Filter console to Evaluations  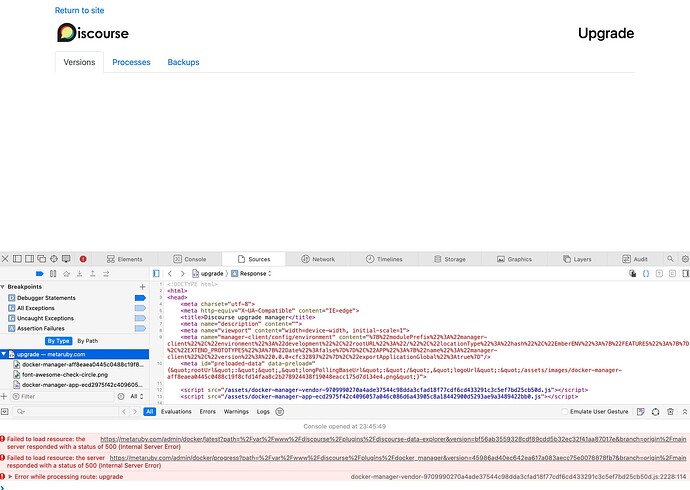coord(176,412)
